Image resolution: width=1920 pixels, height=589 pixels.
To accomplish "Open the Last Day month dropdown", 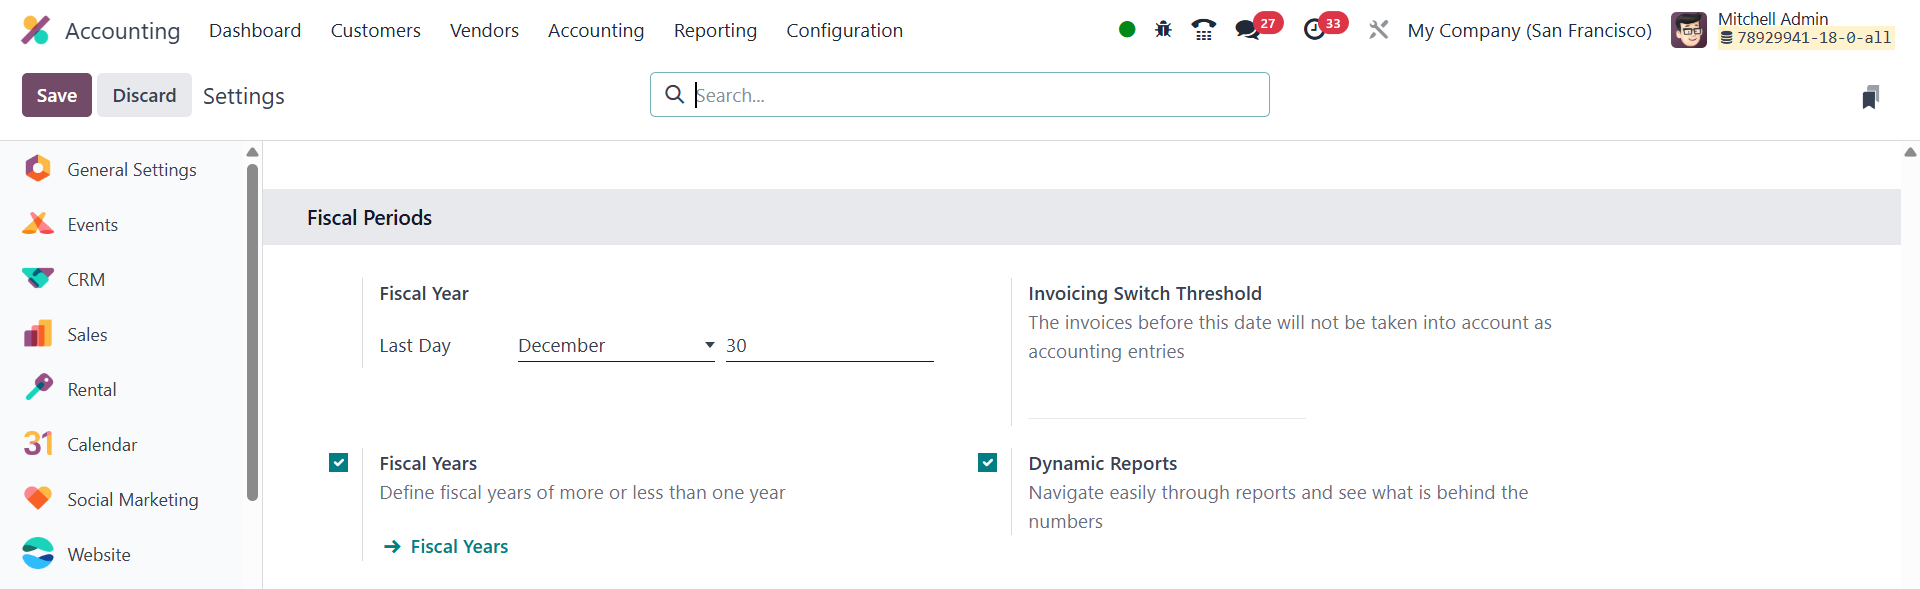I will tap(616, 346).
